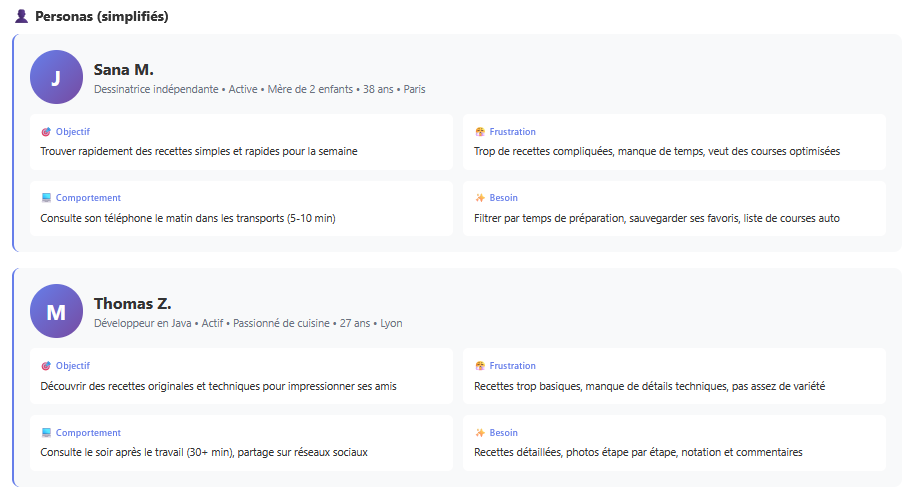Click Sana M.'s avatar circle with J
The height and width of the screenshot is (492, 912).
(x=56, y=77)
